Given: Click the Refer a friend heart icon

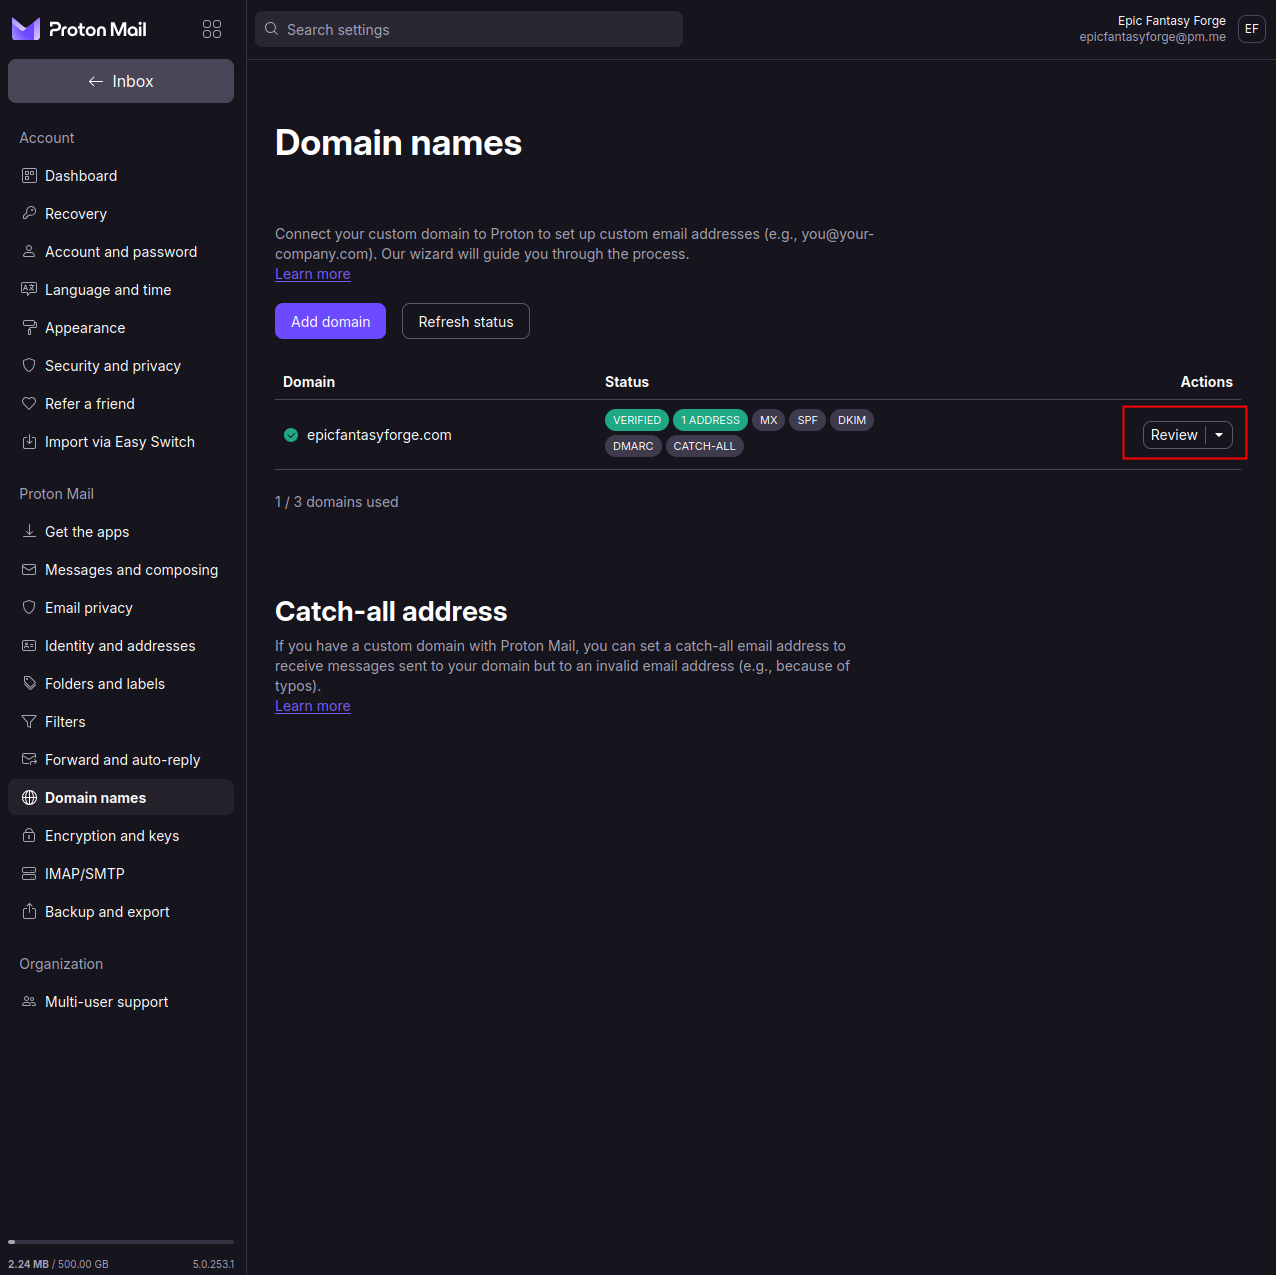Looking at the screenshot, I should [x=29, y=404].
